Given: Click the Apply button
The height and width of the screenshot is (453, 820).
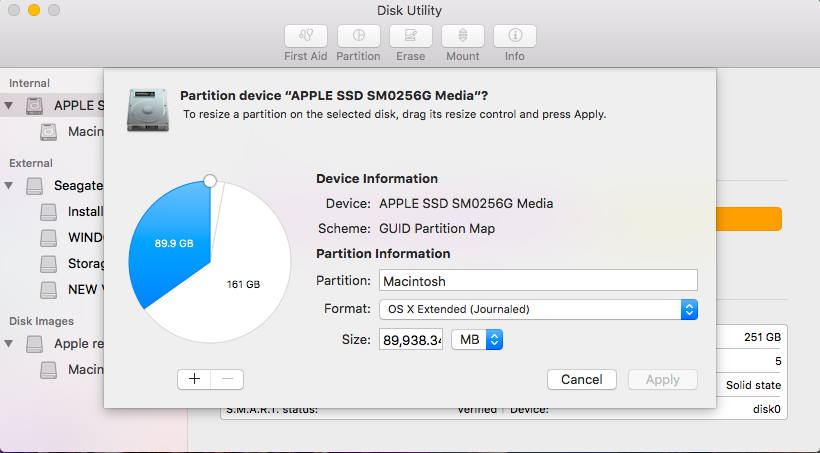Looking at the screenshot, I should [x=663, y=379].
